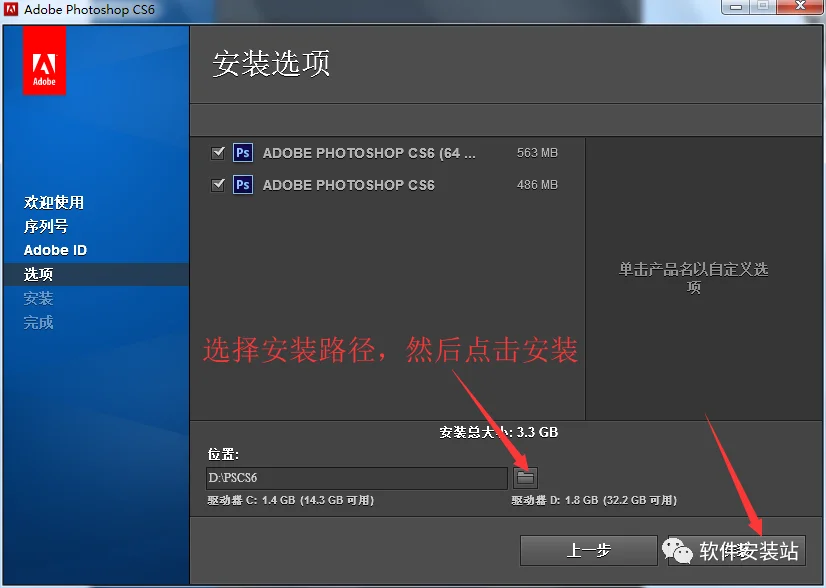The width and height of the screenshot is (826, 588).
Task: Click product name ADOBE PHOTOSHOP CS6 (64 ...)
Action: (369, 153)
